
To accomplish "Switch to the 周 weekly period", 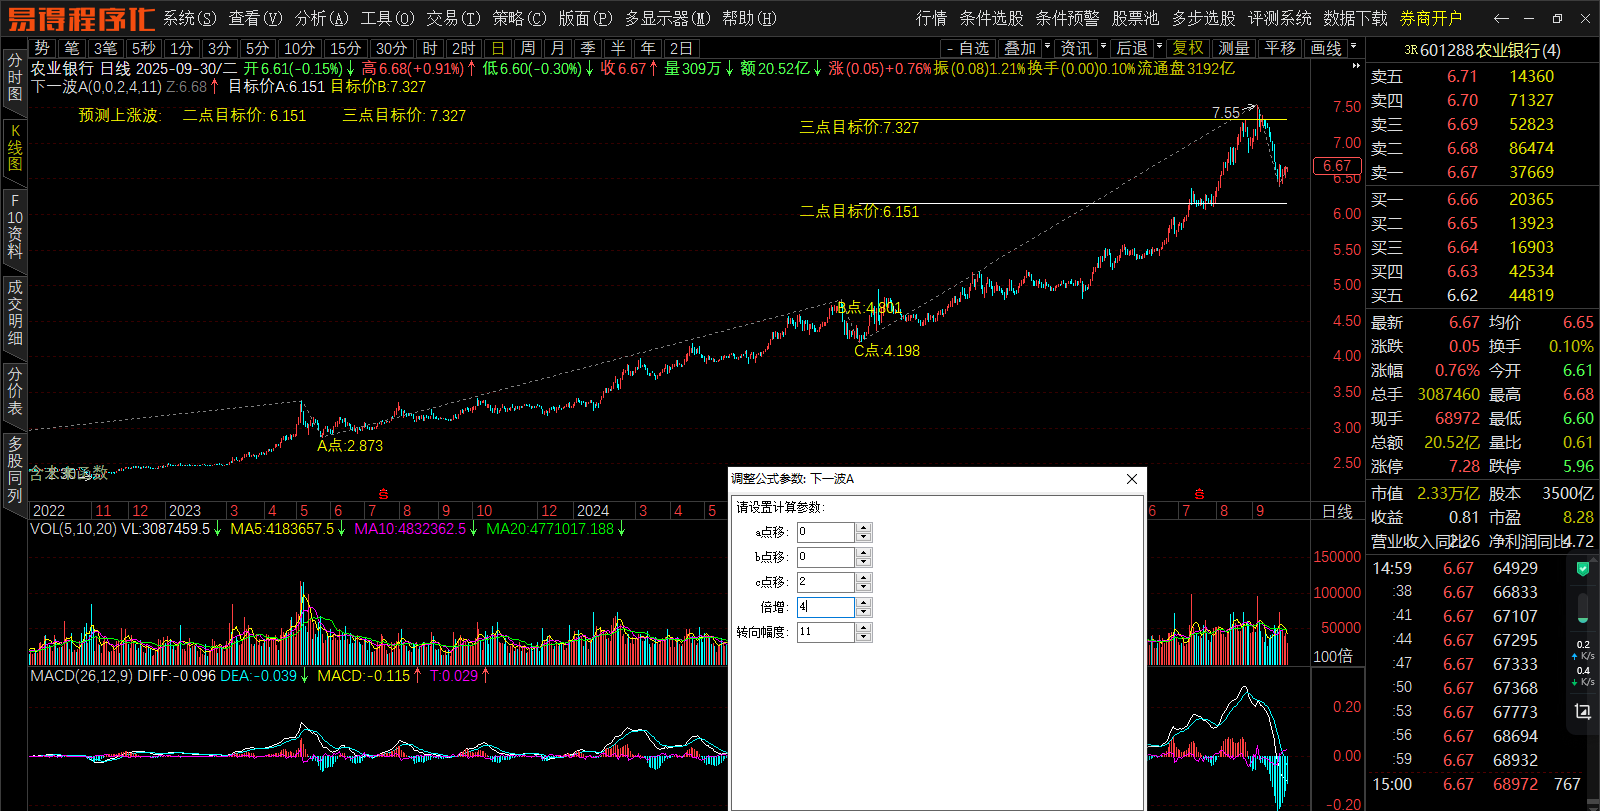I will click(528, 48).
